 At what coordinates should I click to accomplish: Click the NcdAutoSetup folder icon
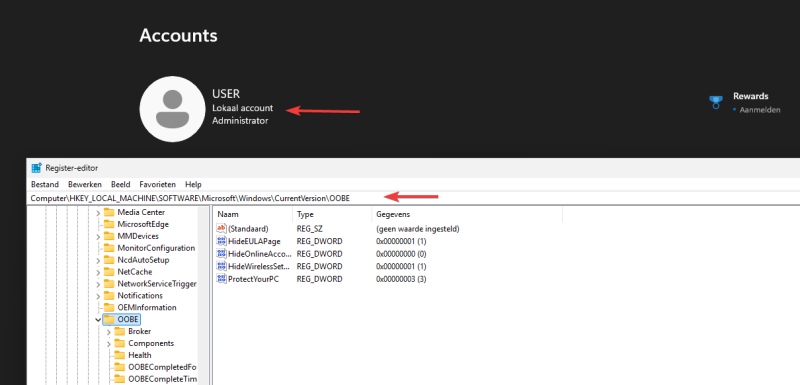tap(109, 260)
